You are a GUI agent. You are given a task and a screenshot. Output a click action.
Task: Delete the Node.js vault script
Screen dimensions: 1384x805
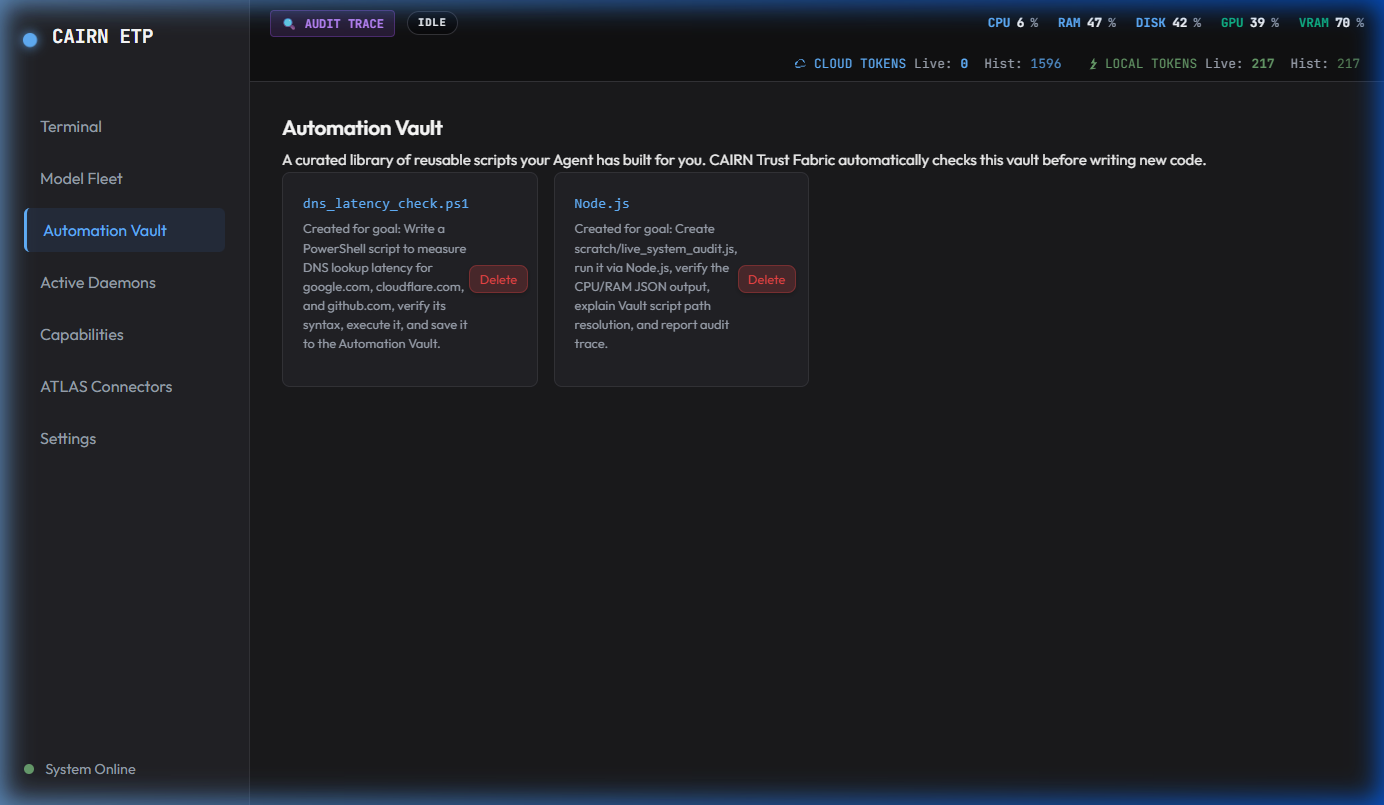(x=767, y=280)
